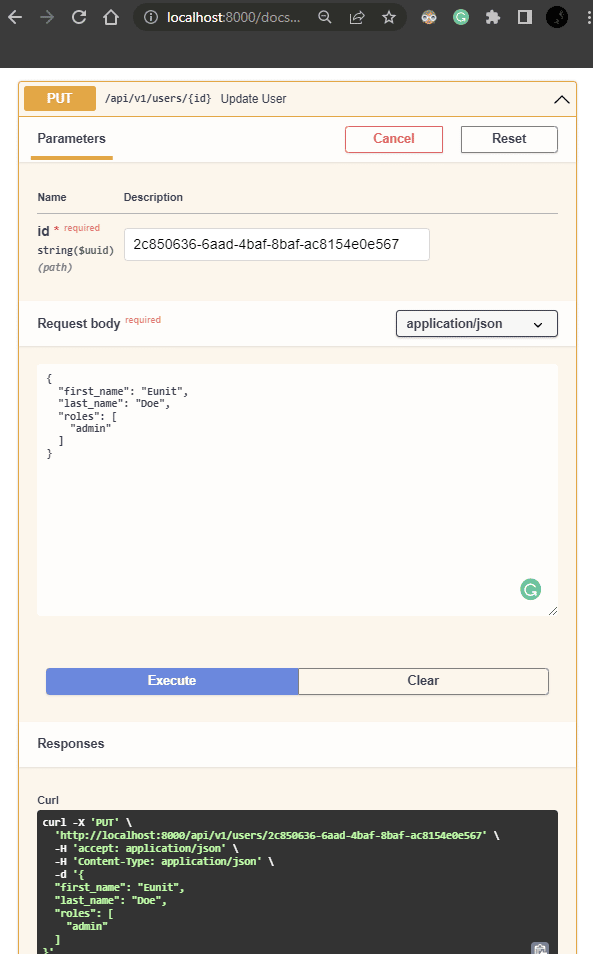This screenshot has height=954, width=593.
Task: Click the browser home icon
Action: coord(110,17)
